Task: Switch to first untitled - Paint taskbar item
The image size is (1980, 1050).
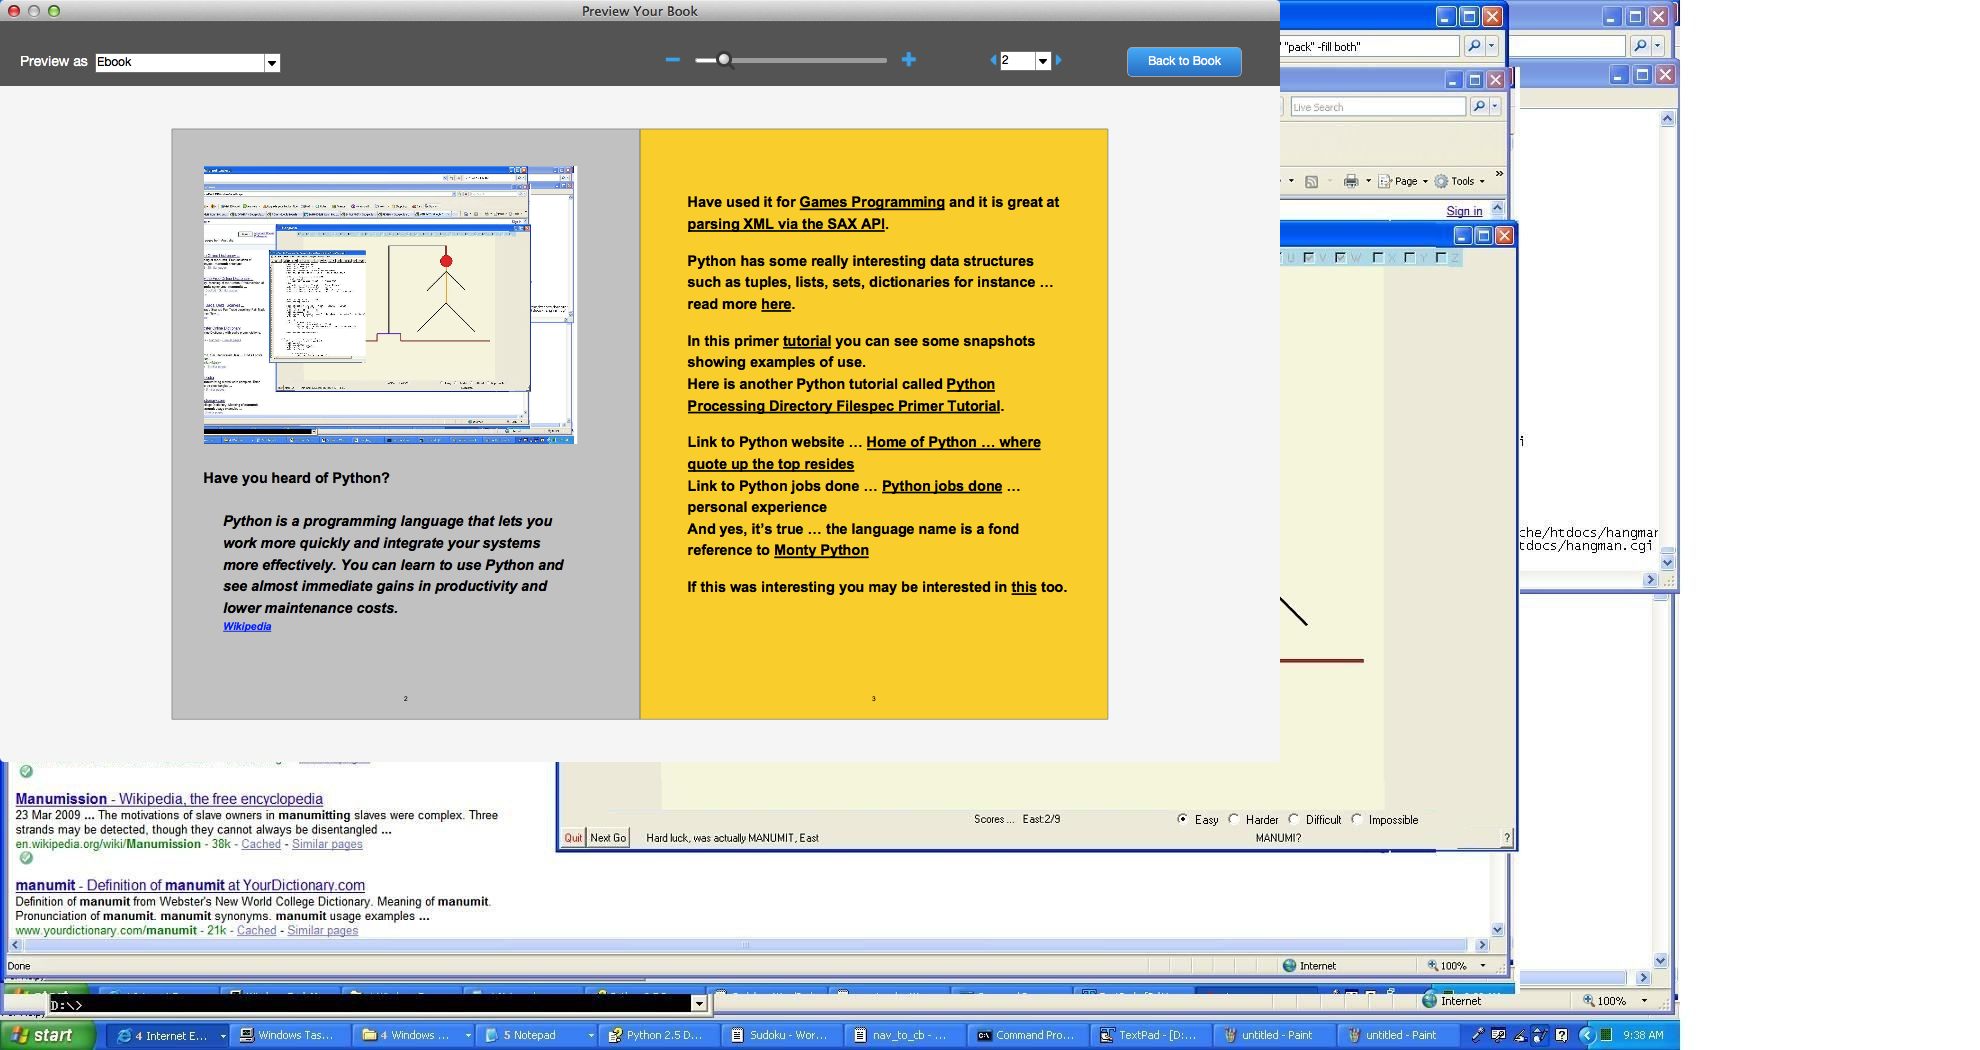Action: point(1276,1035)
